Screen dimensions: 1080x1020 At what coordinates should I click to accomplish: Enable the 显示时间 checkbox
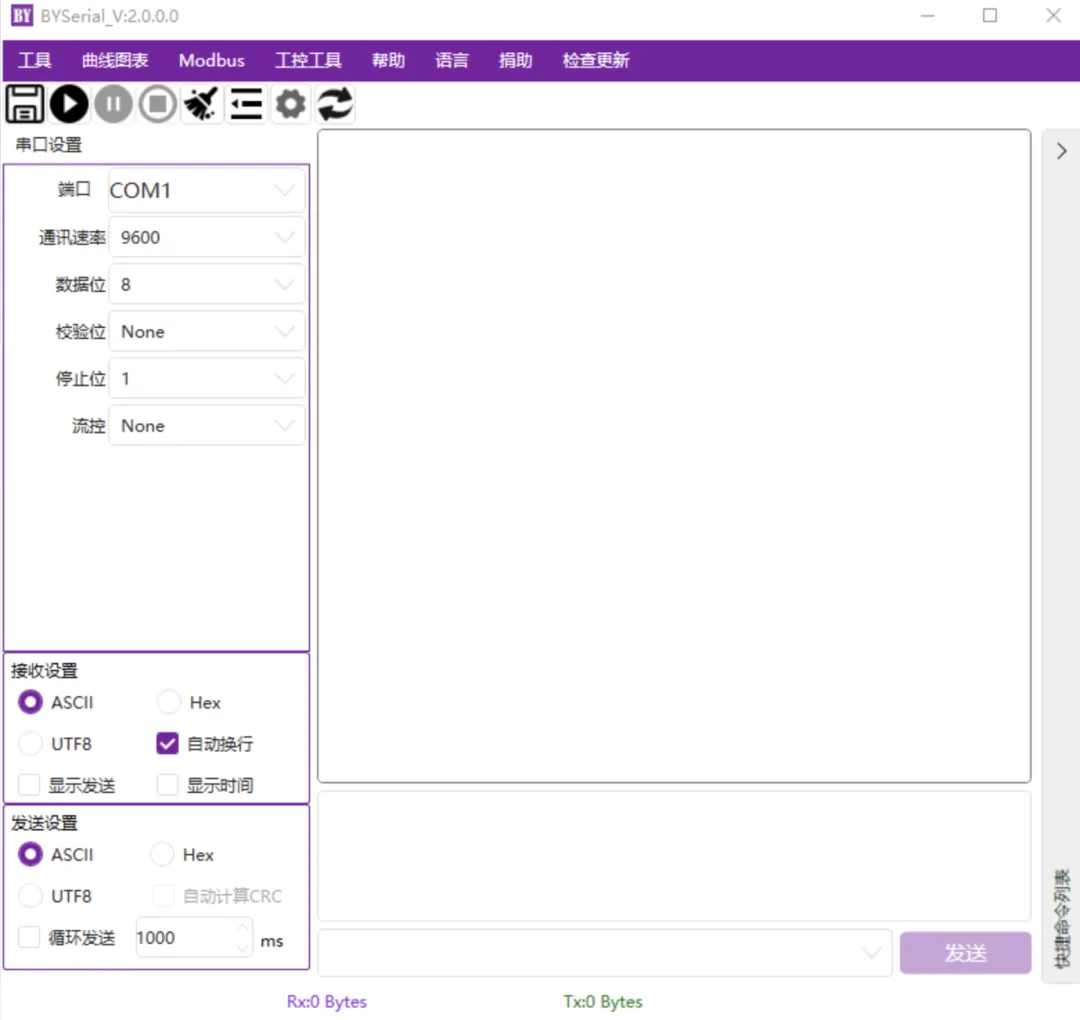pos(167,785)
